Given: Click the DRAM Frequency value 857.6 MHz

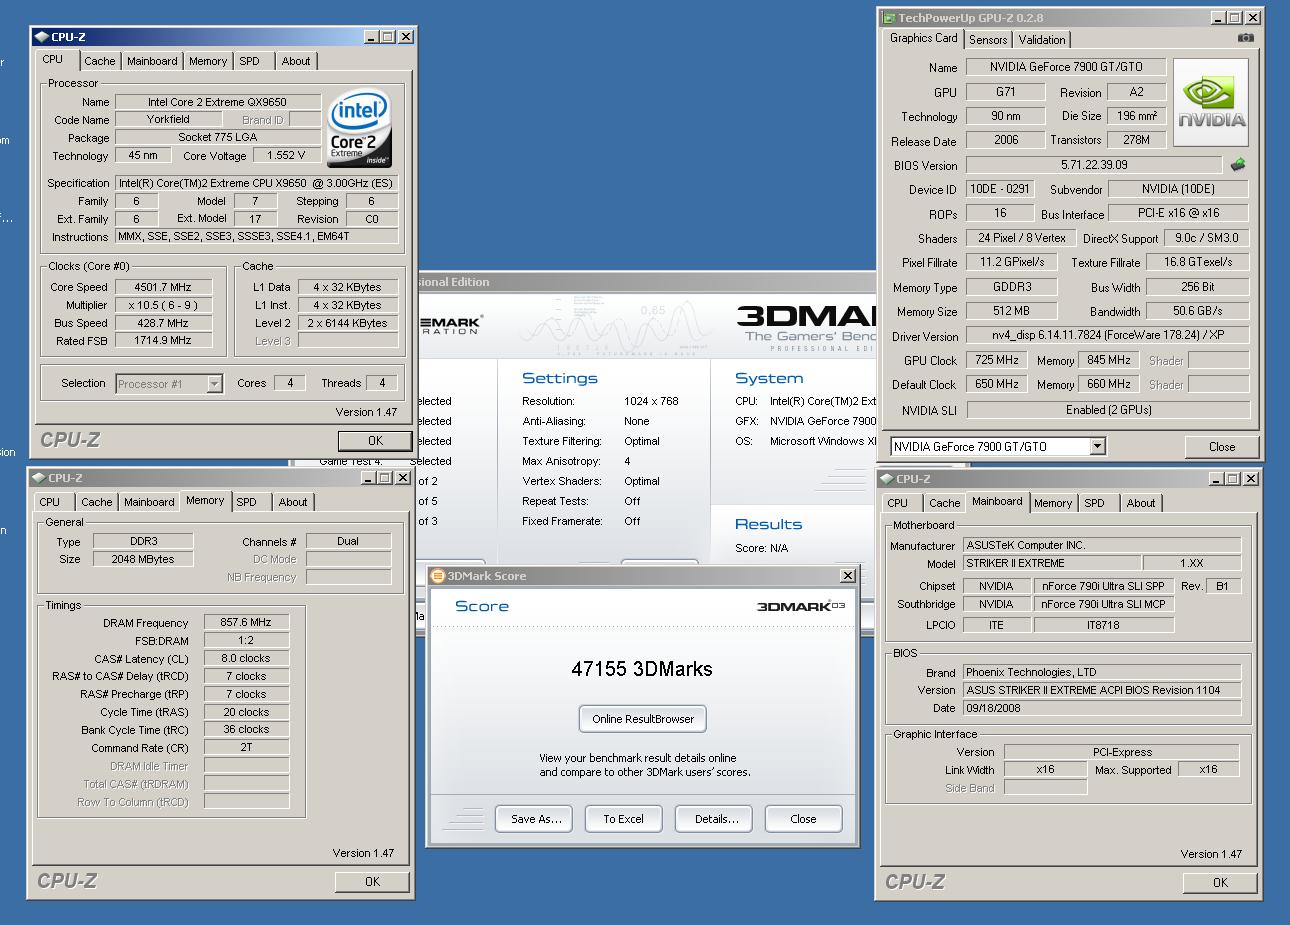Looking at the screenshot, I should [246, 622].
